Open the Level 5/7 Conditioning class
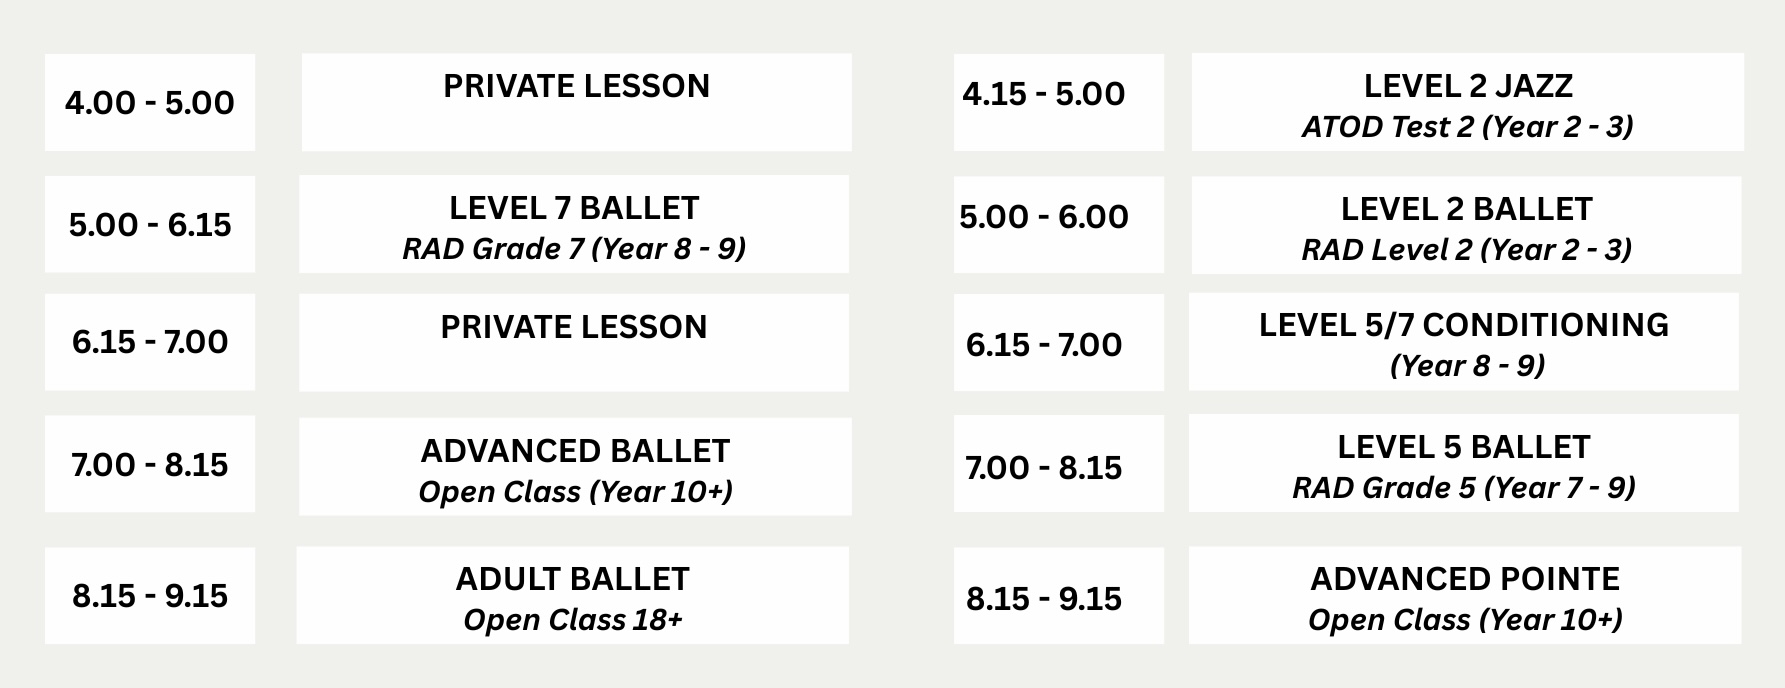This screenshot has width=1785, height=688. click(1464, 342)
